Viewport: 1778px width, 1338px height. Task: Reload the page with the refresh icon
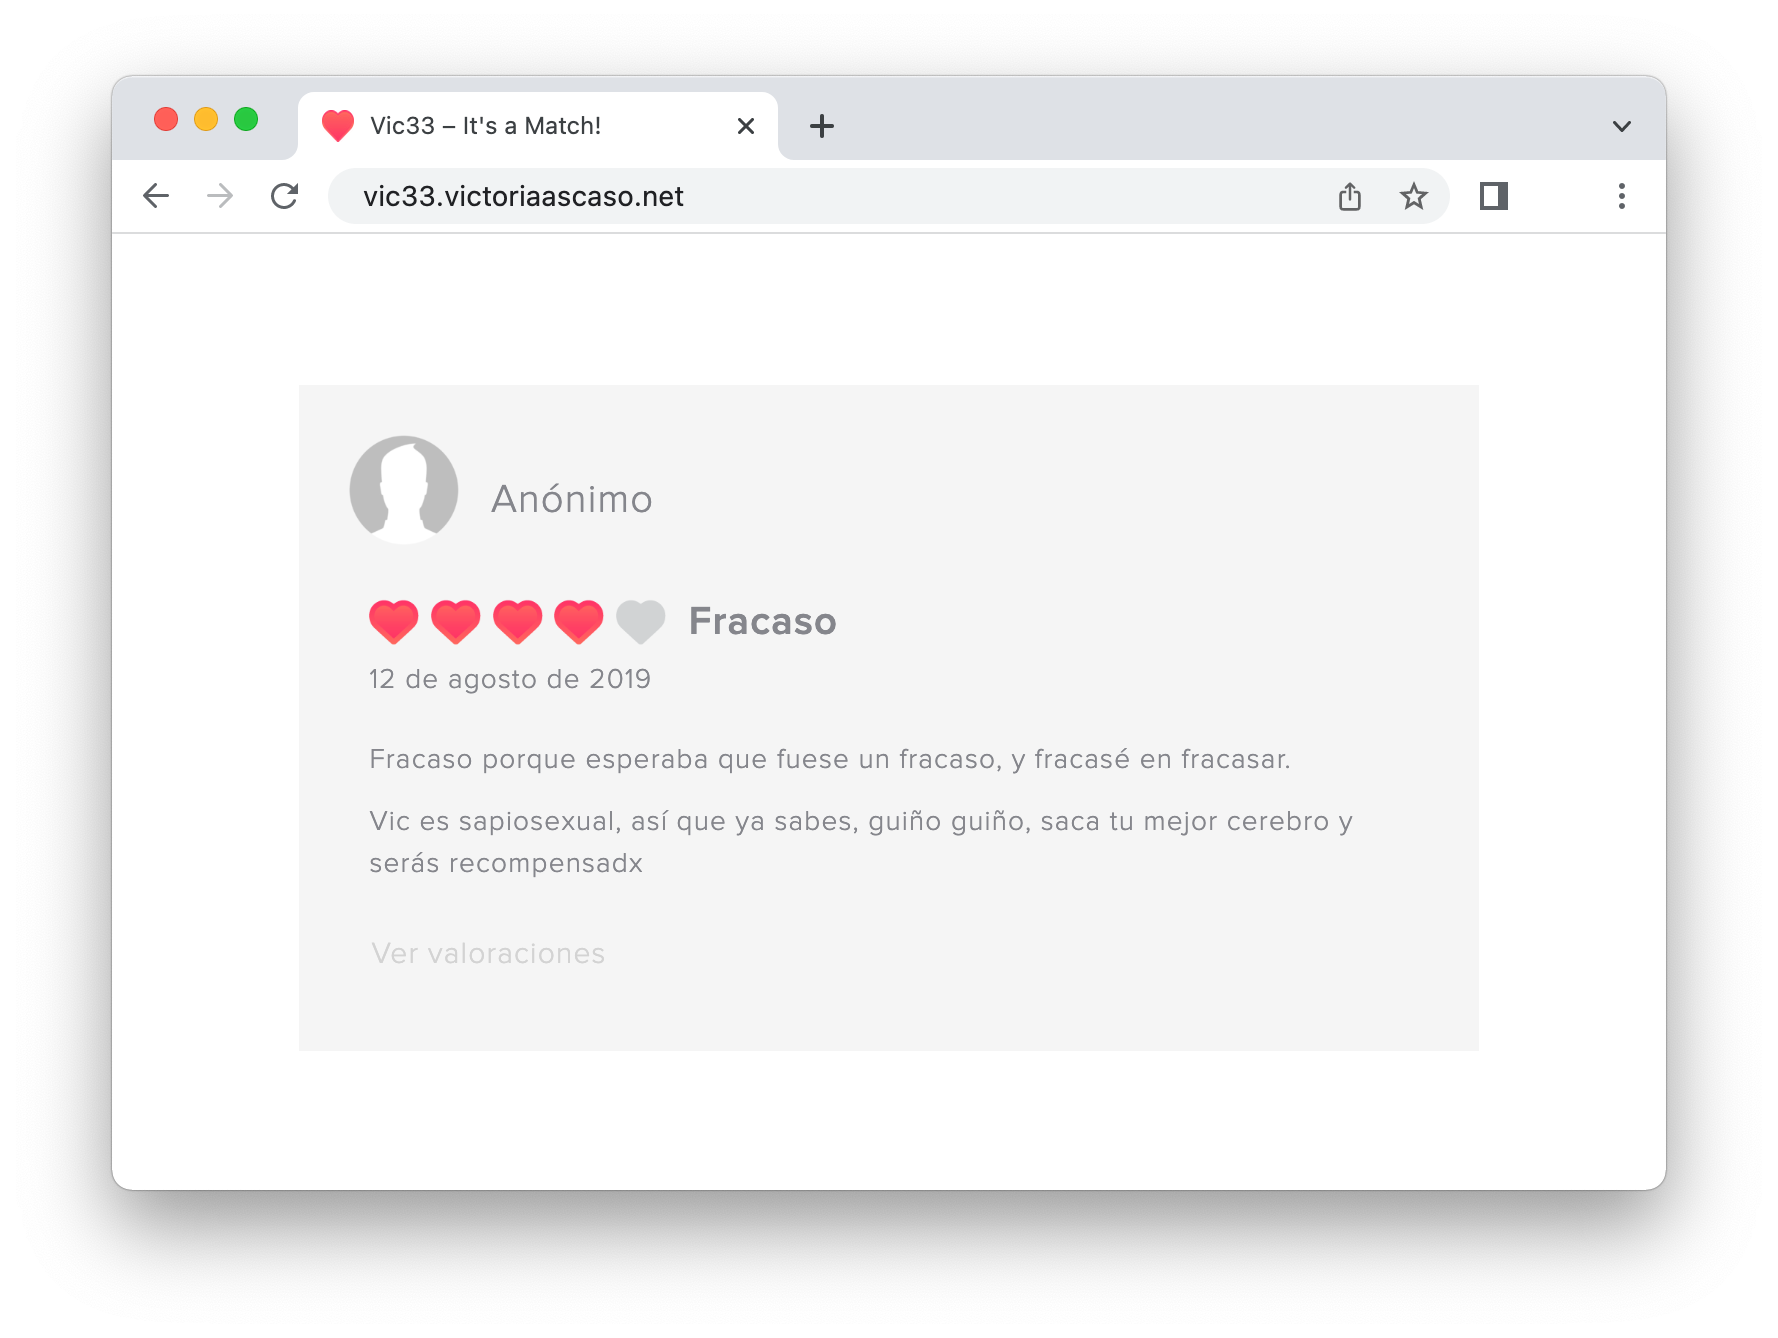click(x=285, y=196)
